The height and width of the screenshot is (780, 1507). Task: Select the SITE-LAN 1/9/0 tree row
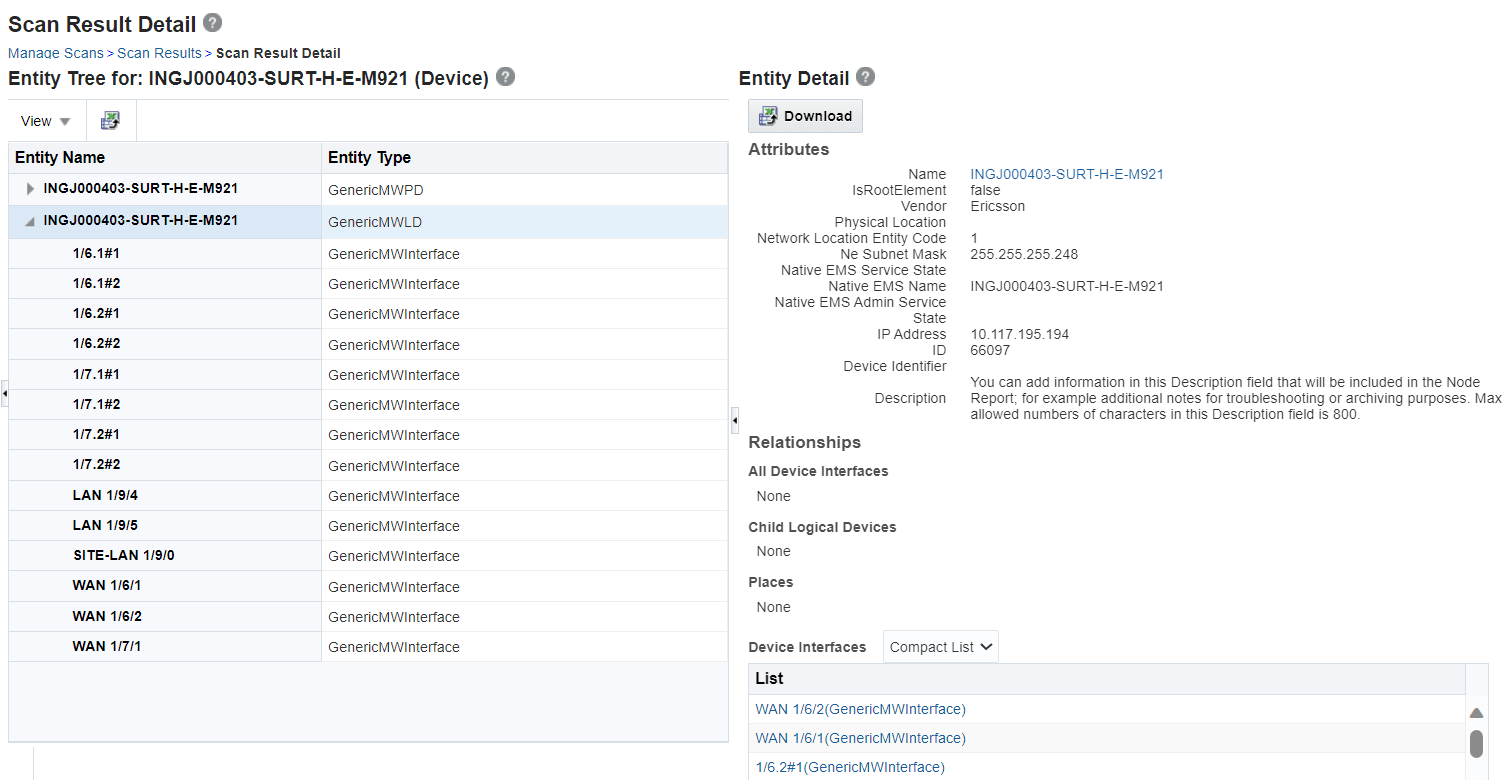[x=368, y=556]
